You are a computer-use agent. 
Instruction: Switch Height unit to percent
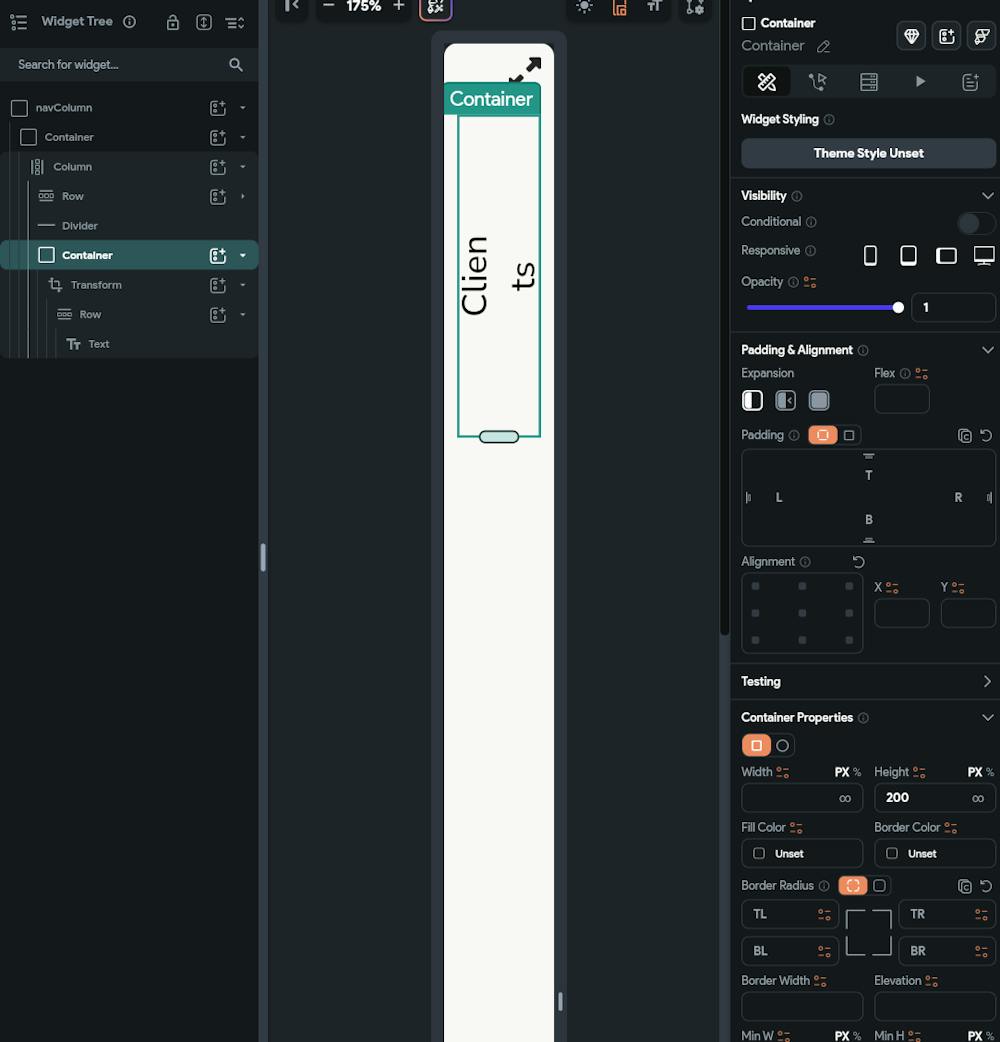pyautogui.click(x=990, y=772)
